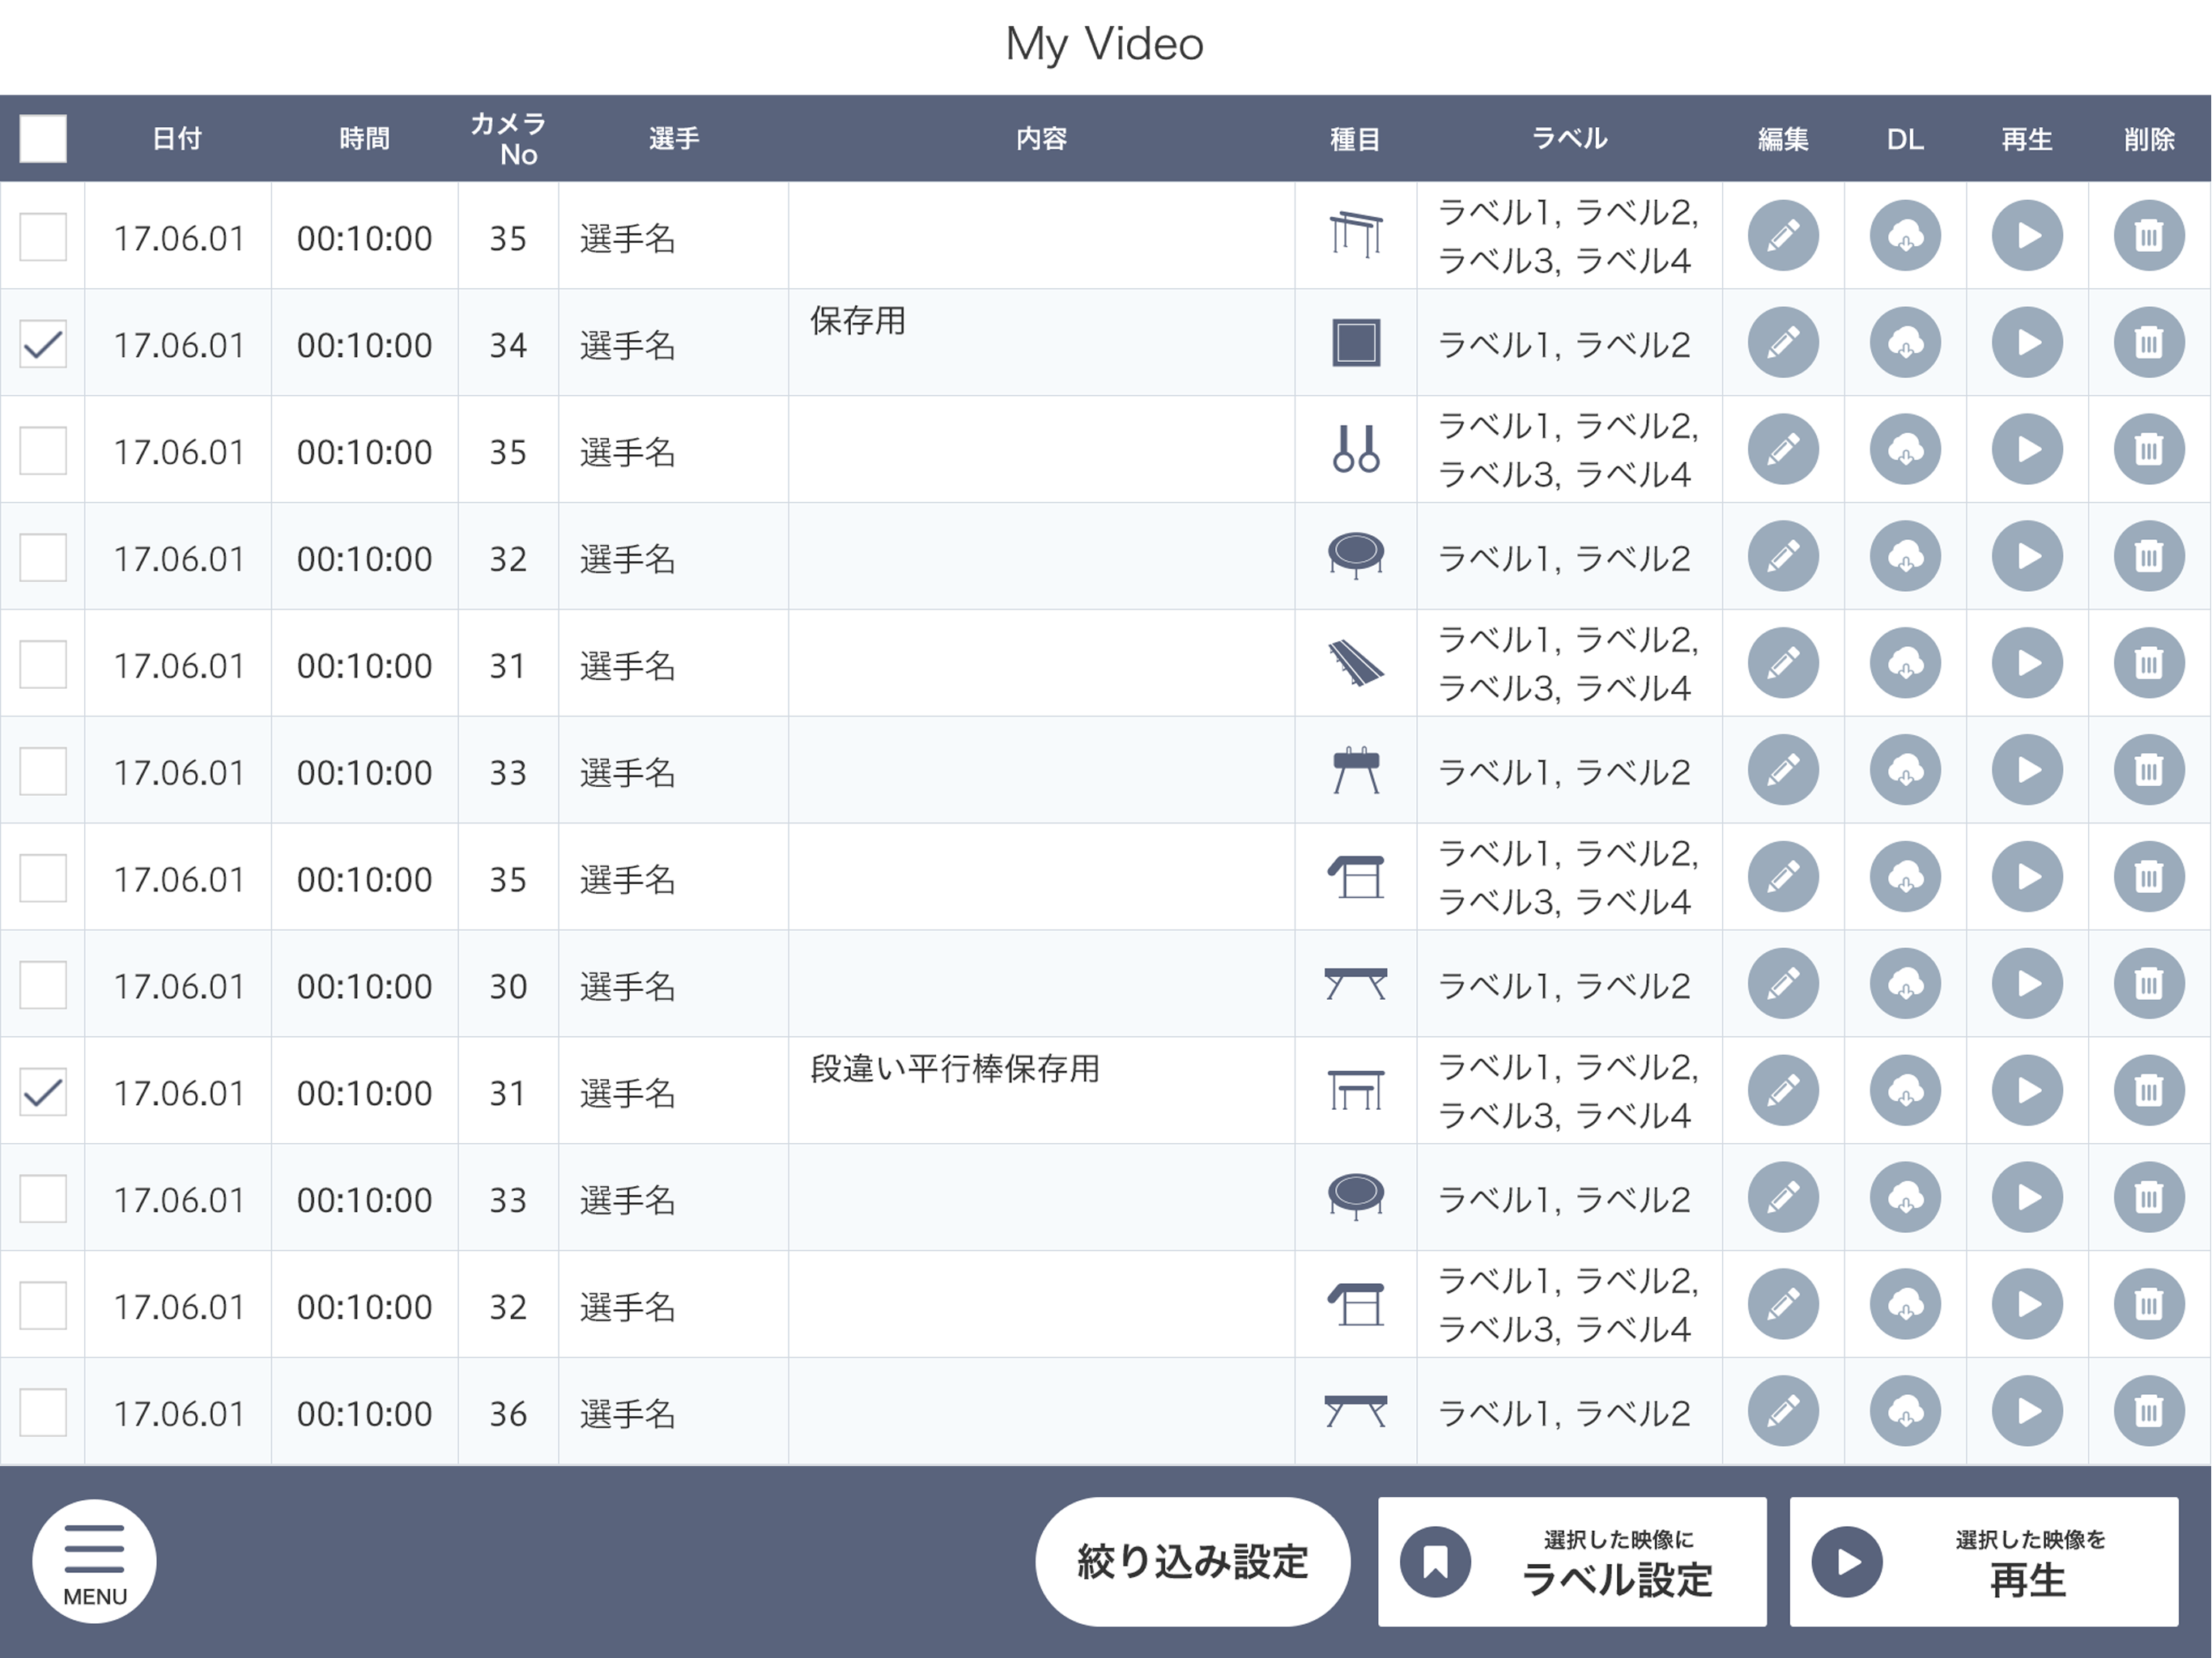
Task: Check the rings row checkbox
Action: click(x=43, y=451)
